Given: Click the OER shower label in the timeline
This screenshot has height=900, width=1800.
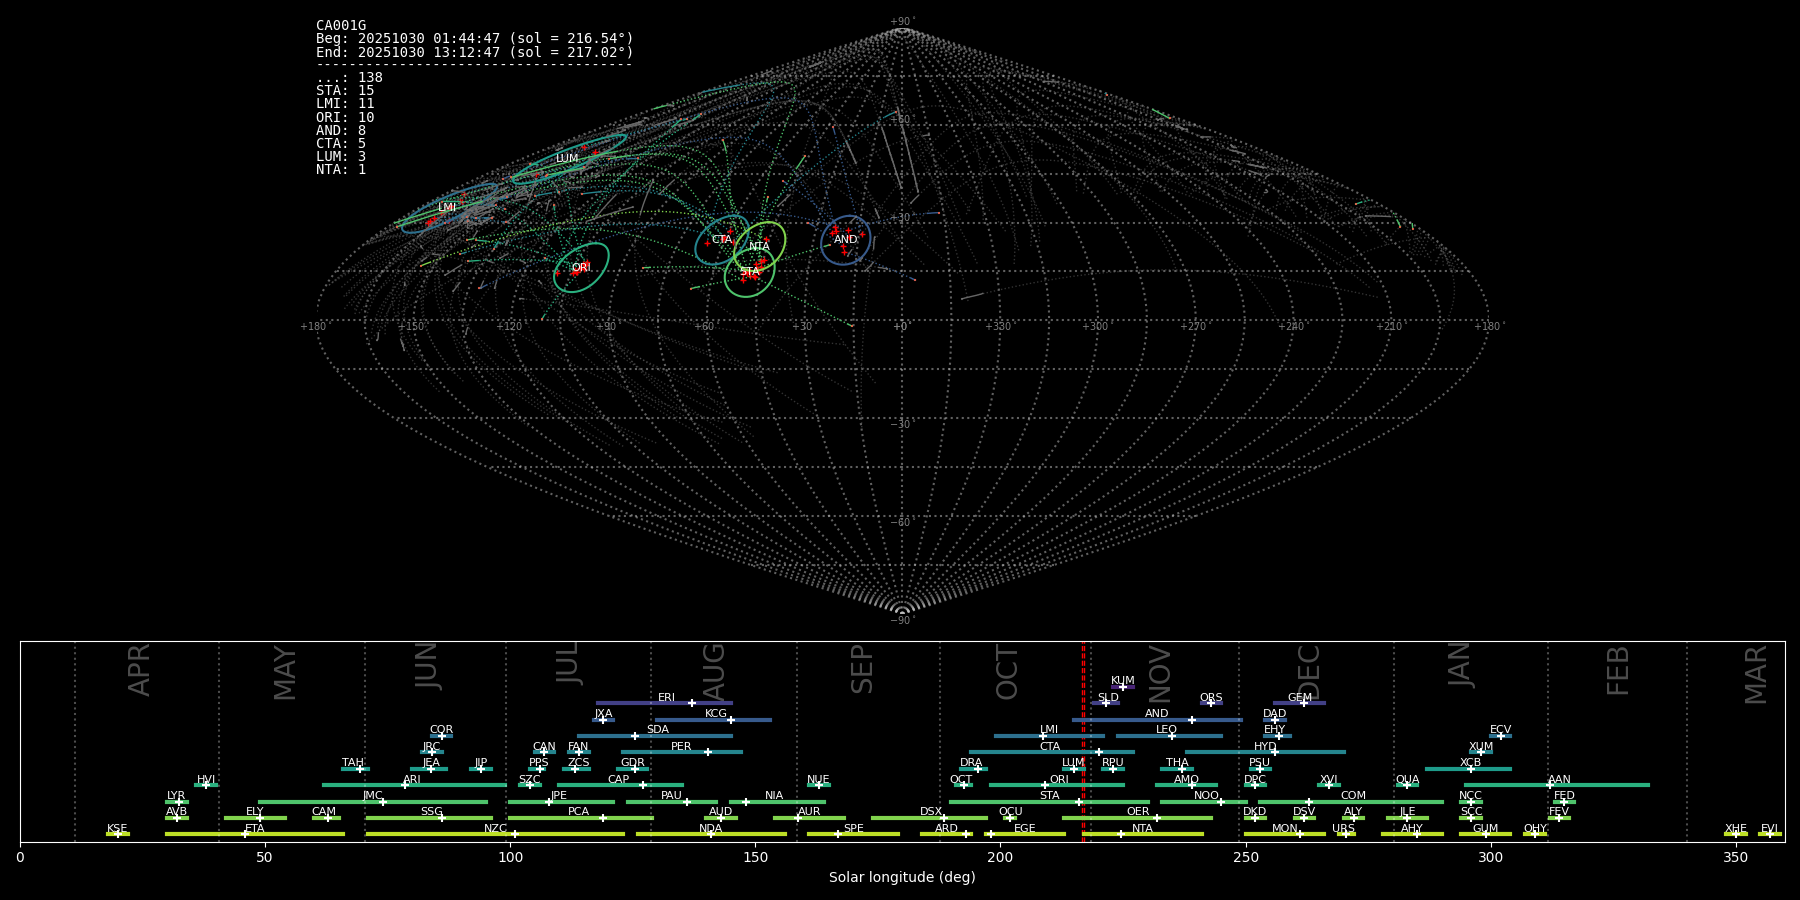Looking at the screenshot, I should [x=1138, y=812].
